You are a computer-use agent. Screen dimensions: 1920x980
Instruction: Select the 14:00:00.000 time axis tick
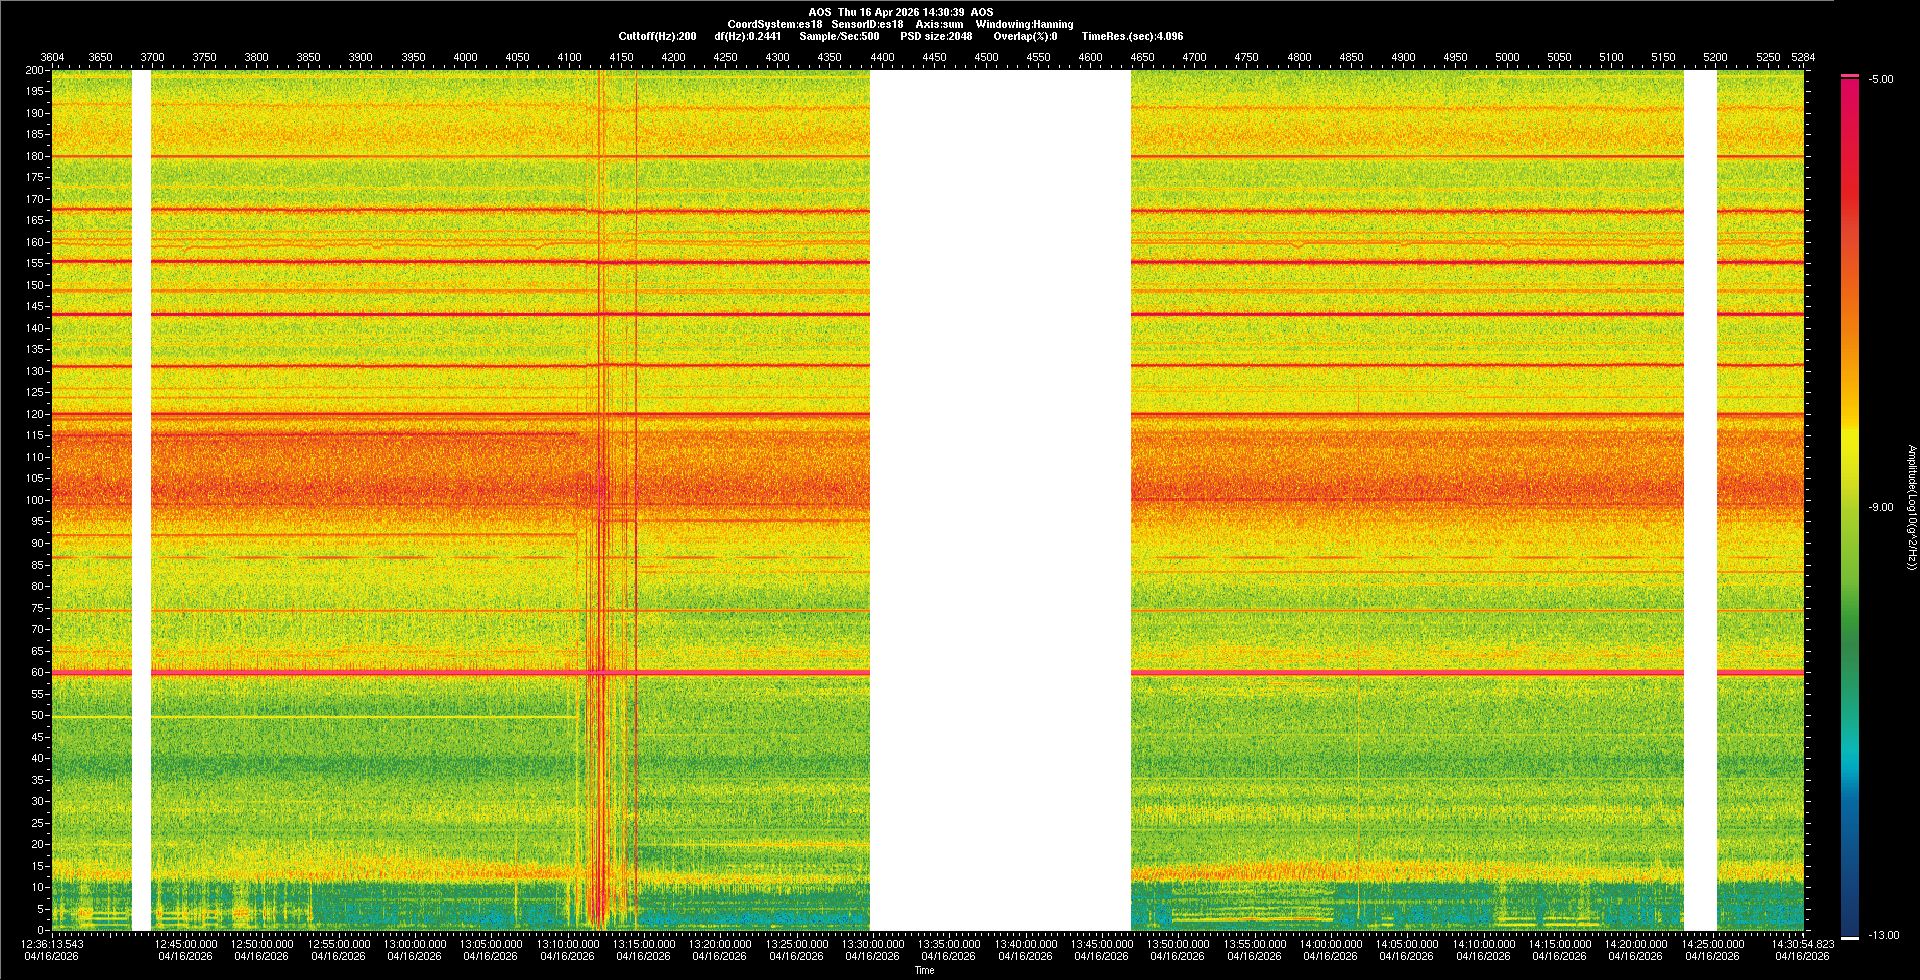click(x=1330, y=944)
